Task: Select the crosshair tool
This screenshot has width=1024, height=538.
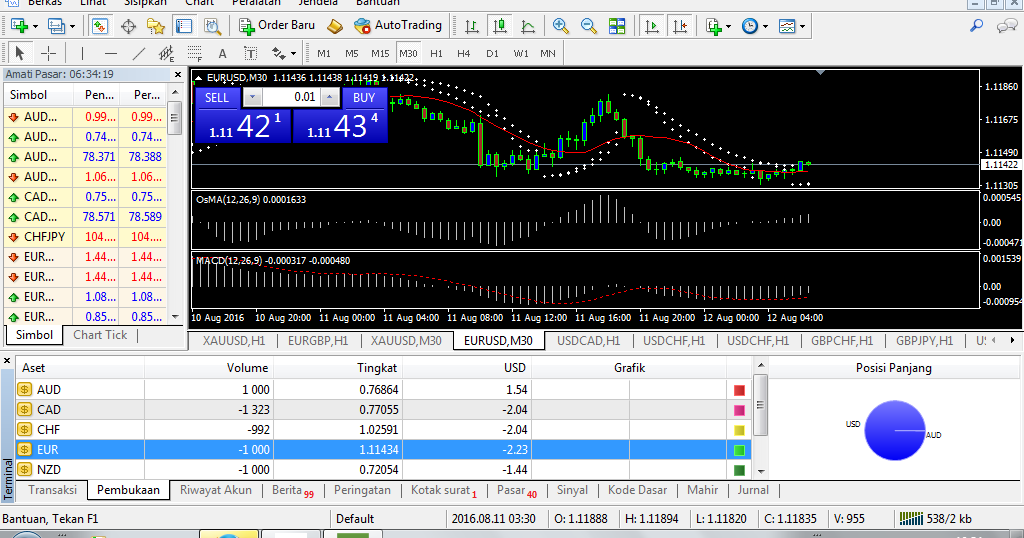Action: tap(48, 54)
